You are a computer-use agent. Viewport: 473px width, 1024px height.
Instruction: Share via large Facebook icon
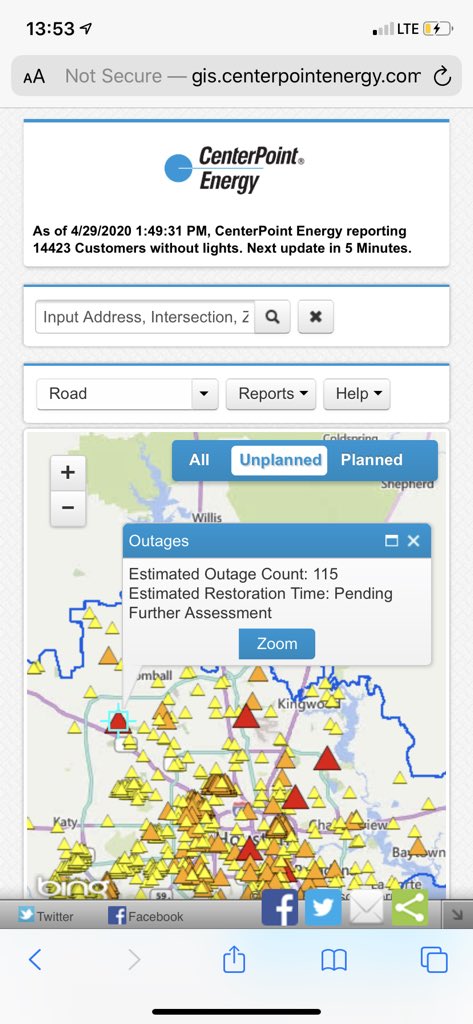[280, 907]
